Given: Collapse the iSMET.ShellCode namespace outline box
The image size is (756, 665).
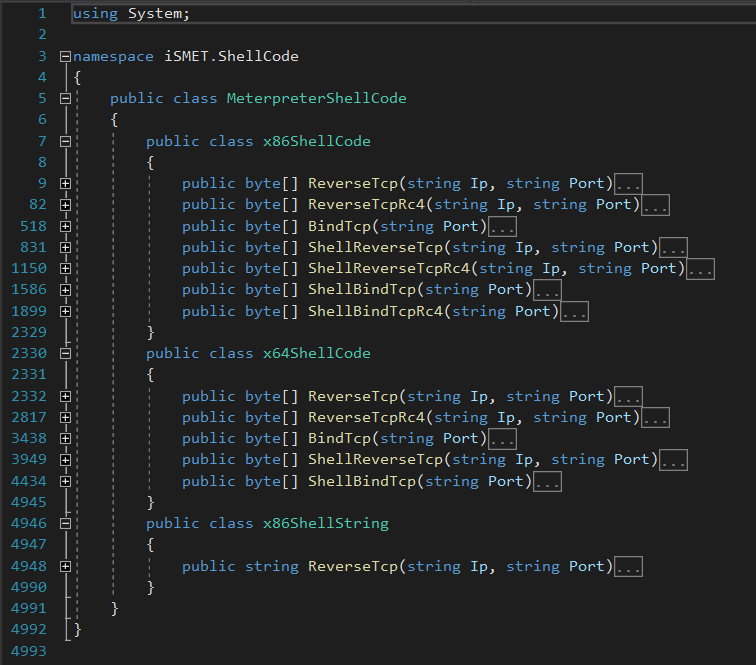Looking at the screenshot, I should point(66,56).
